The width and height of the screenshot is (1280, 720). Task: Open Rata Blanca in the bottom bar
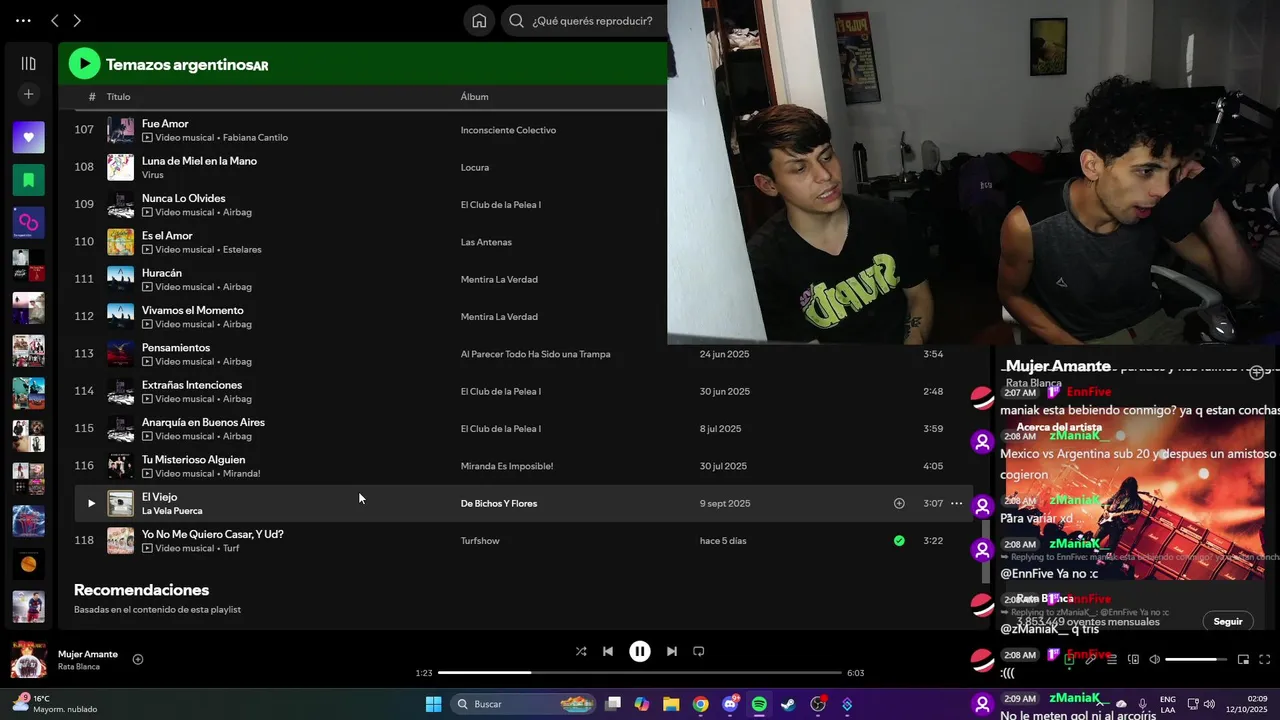[79, 667]
